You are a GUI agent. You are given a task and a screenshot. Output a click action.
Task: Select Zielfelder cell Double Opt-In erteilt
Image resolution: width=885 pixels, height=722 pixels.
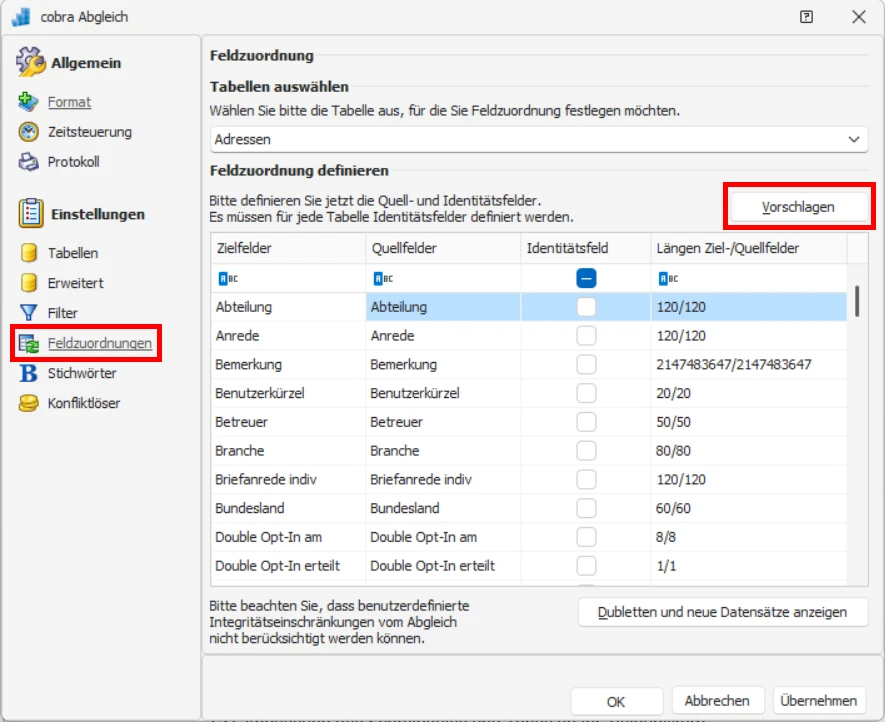[x=288, y=566]
